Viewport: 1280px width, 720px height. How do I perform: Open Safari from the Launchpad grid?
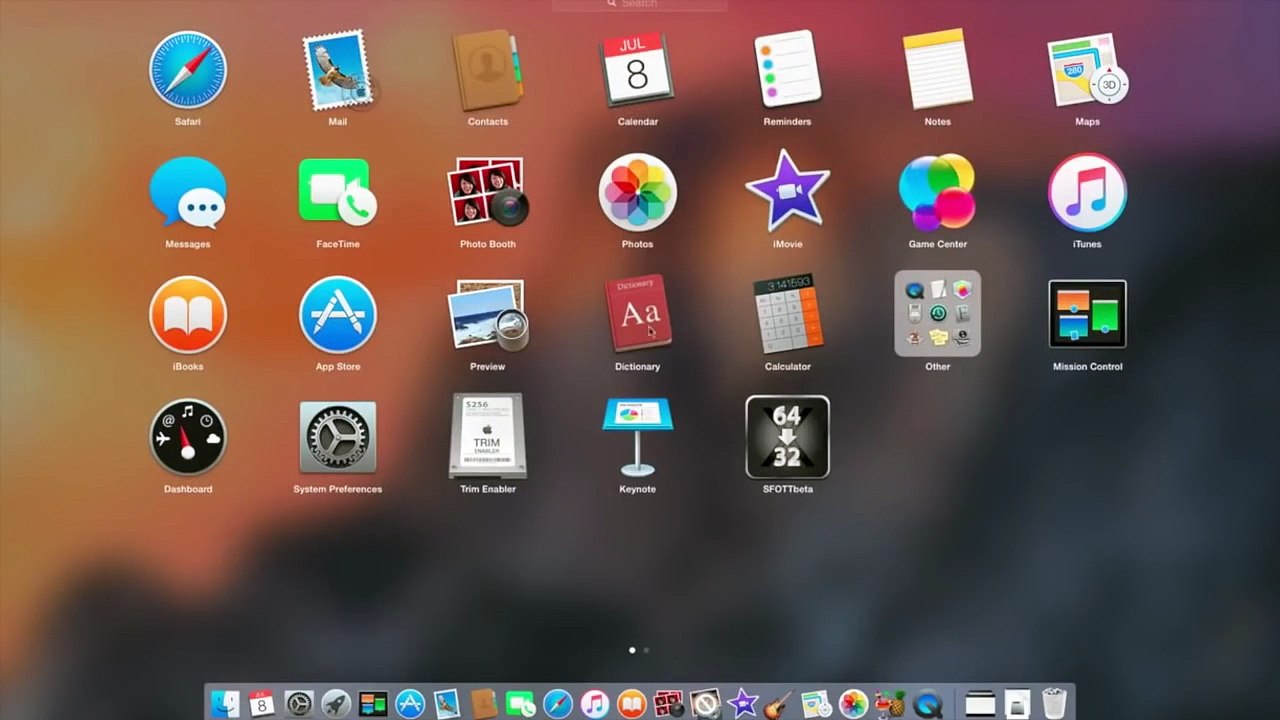pos(188,69)
